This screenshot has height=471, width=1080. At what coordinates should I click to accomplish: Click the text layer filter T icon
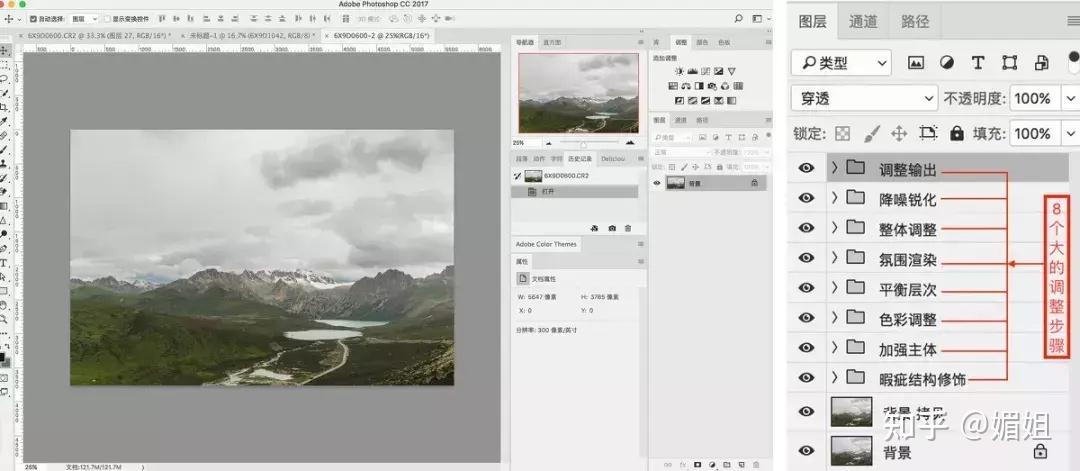(977, 63)
